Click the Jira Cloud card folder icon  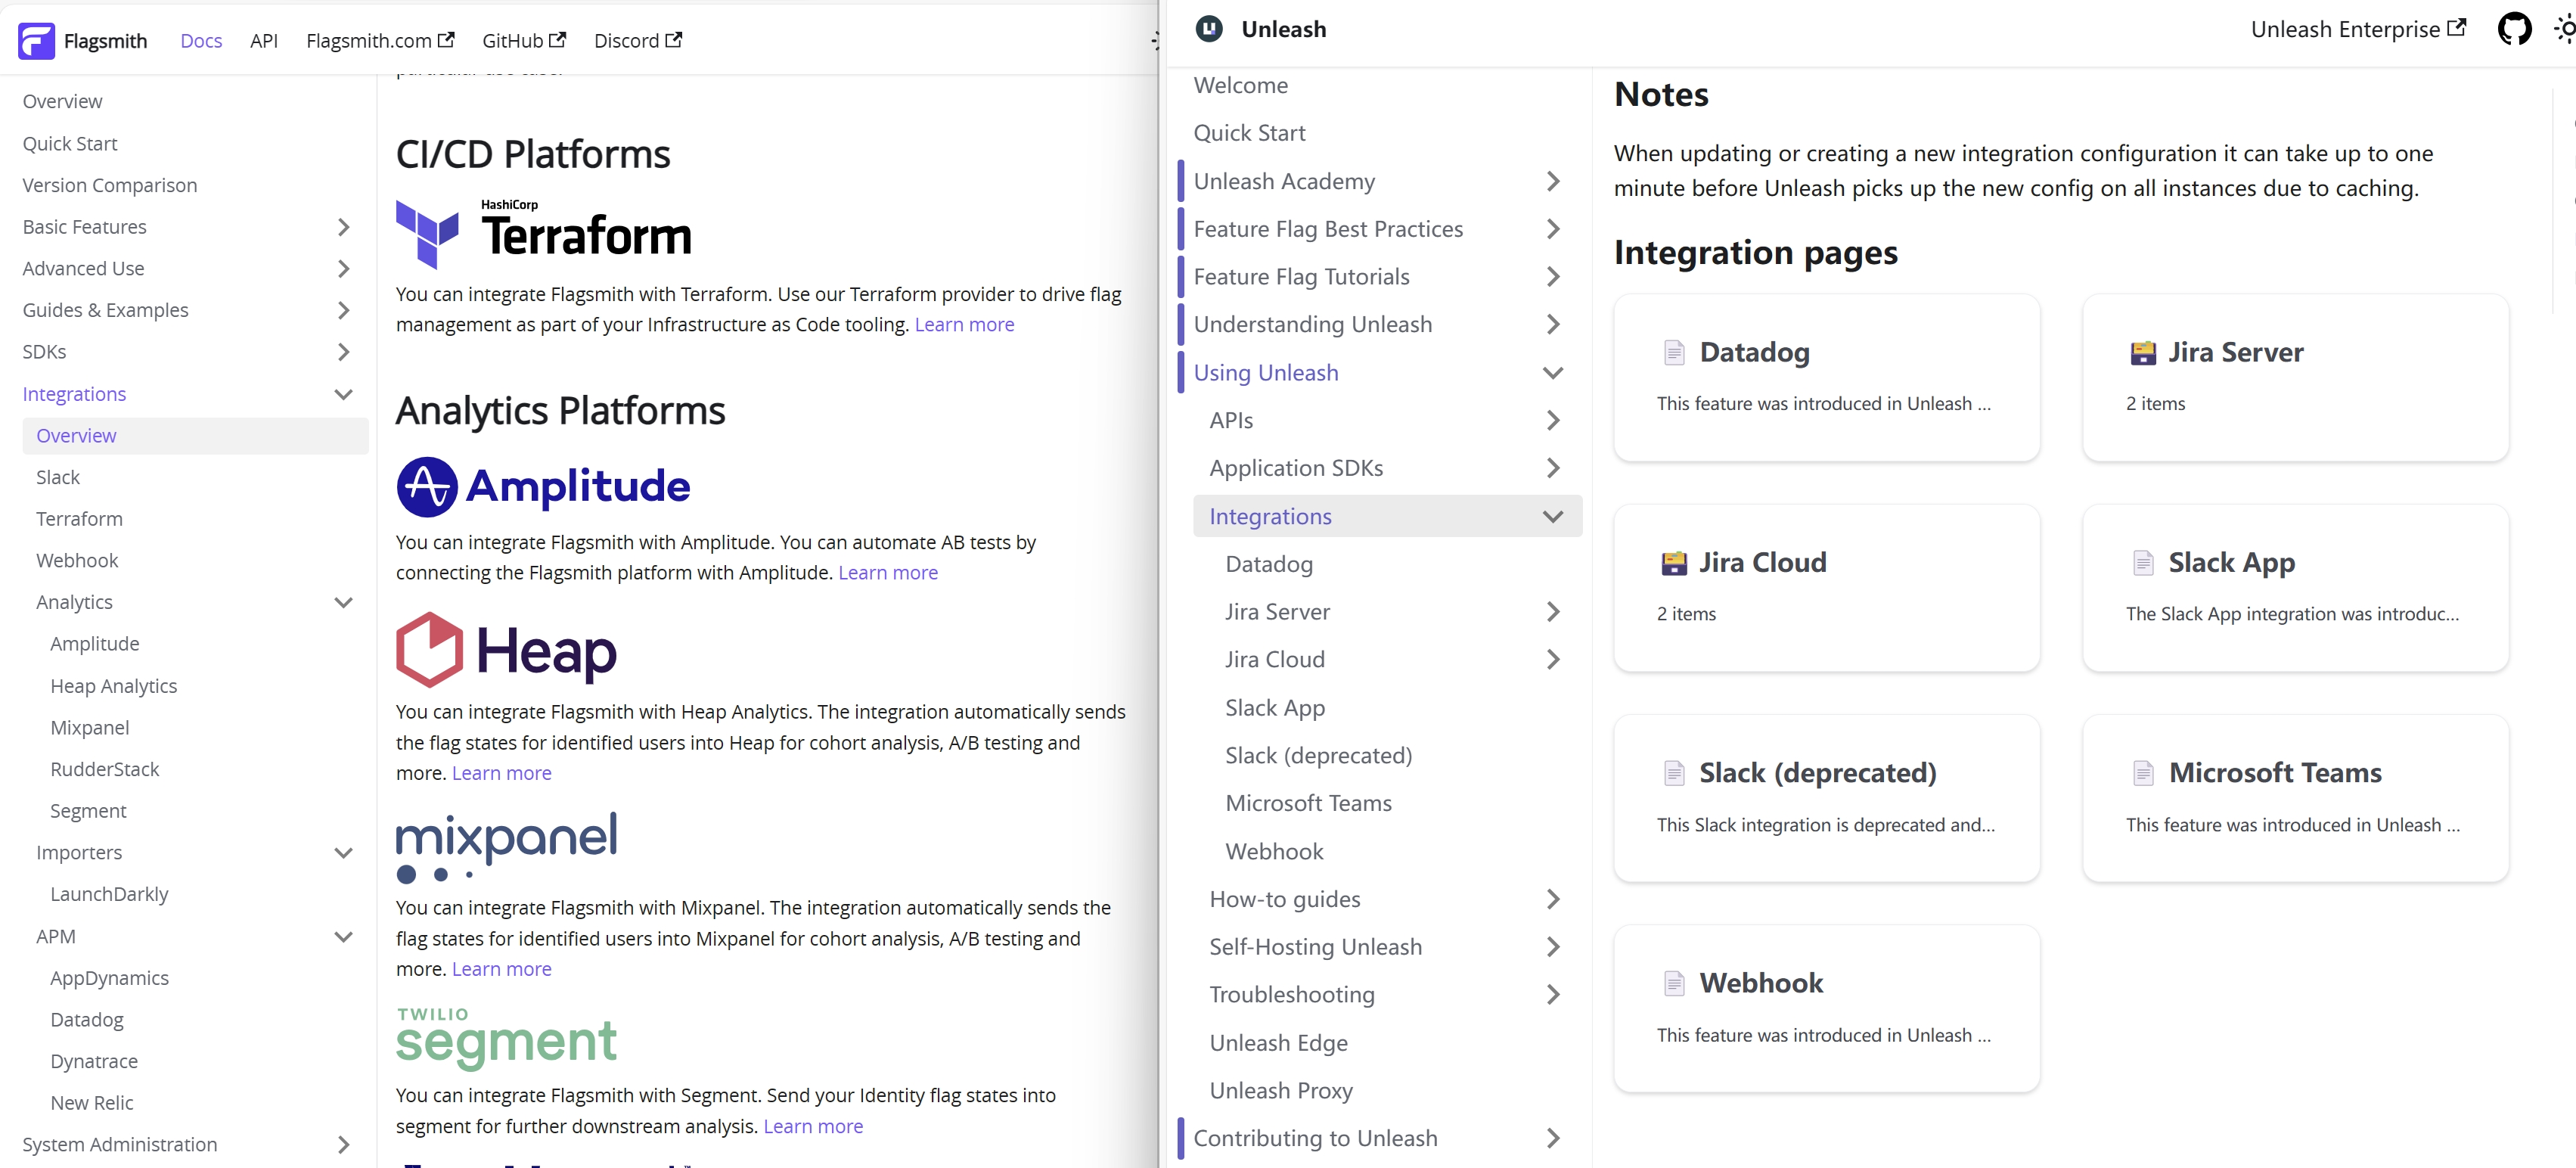1674,563
